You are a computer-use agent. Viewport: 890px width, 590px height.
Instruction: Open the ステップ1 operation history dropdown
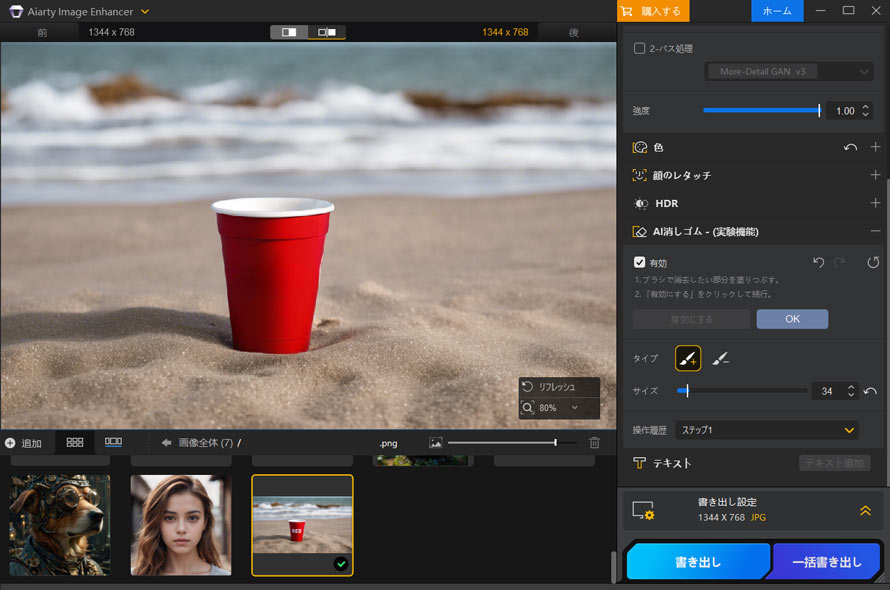[x=767, y=428]
